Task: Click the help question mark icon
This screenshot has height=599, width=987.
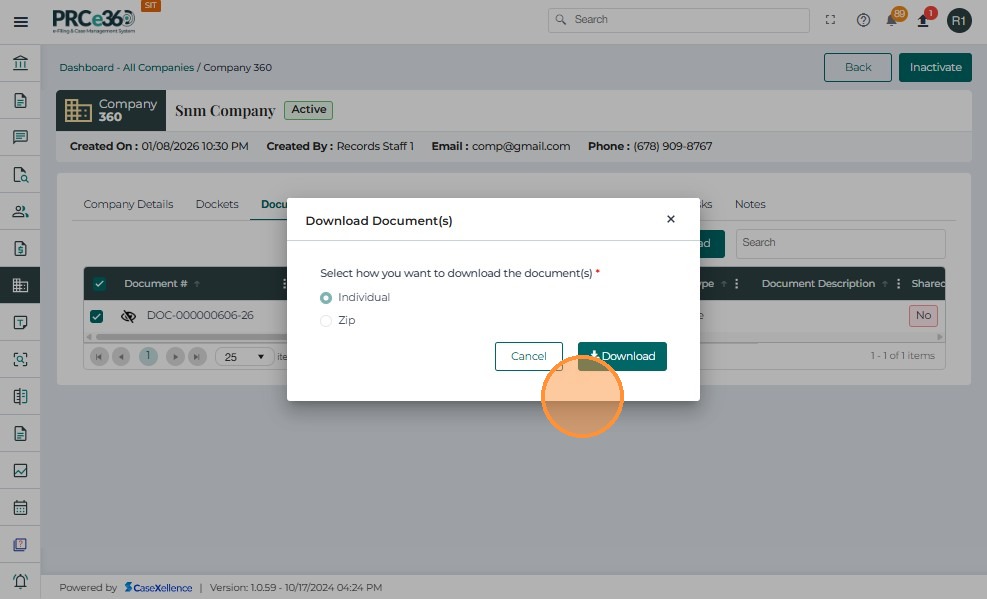Action: click(x=863, y=20)
